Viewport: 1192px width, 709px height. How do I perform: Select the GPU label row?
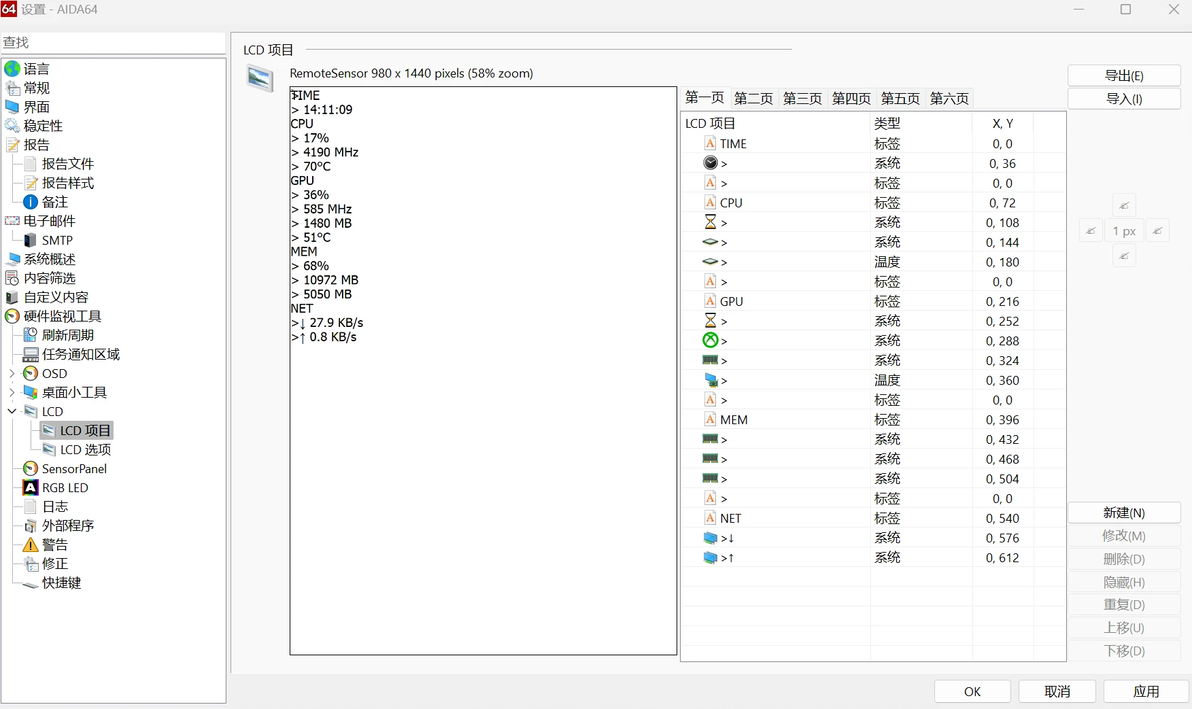coord(873,302)
